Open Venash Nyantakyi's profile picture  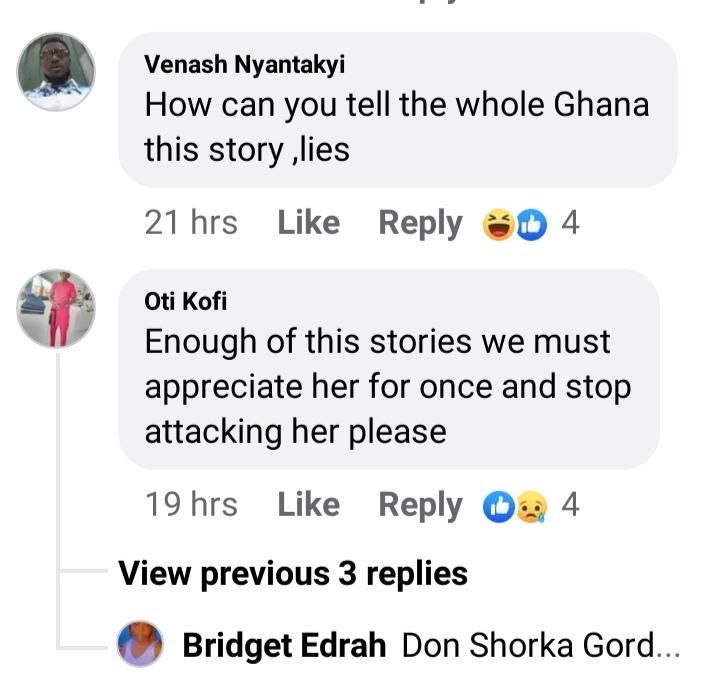click(x=57, y=70)
